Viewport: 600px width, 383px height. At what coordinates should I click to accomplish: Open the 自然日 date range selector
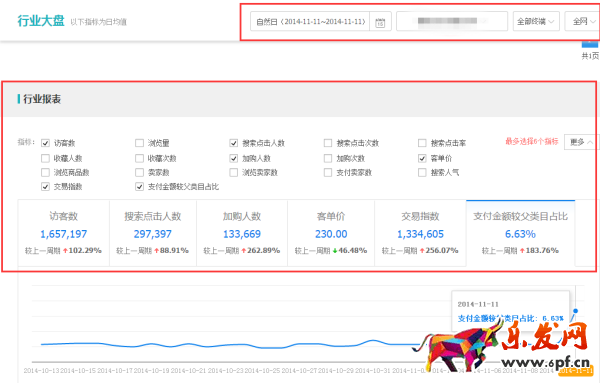click(x=321, y=21)
